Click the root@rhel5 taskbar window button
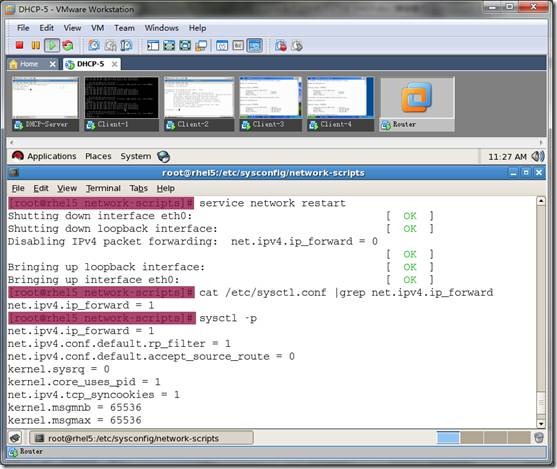557x469 pixels. pos(141,438)
